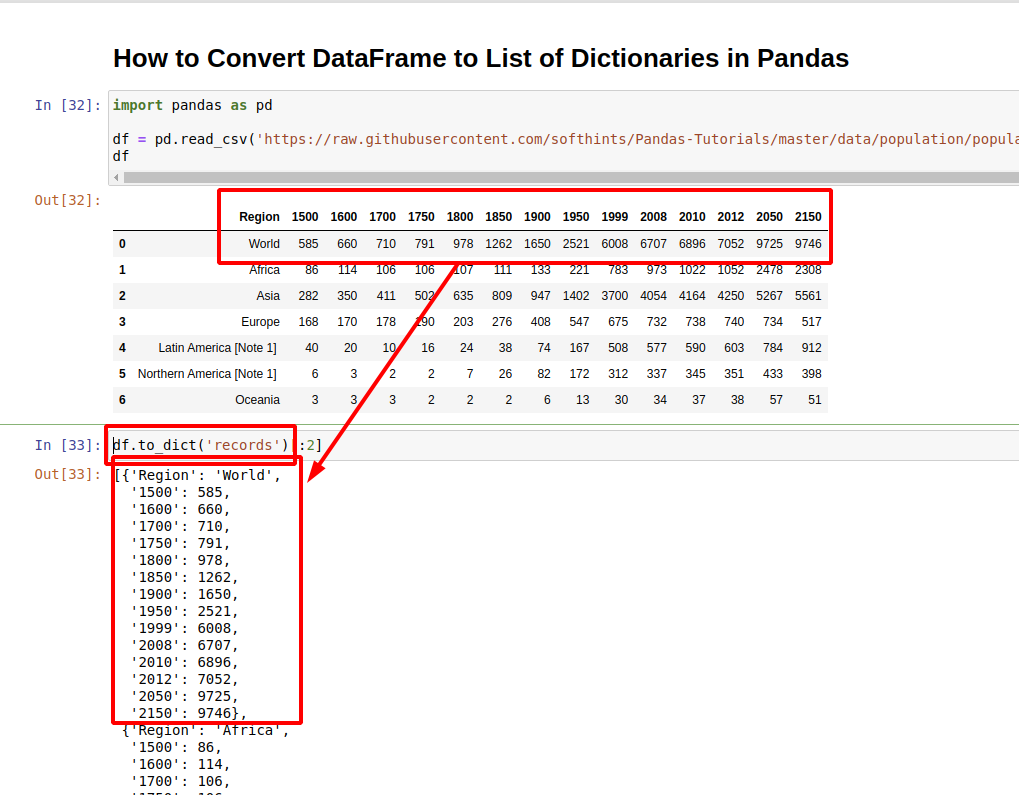Click the Region column header
Image resolution: width=1019 pixels, height=795 pixels.
(x=259, y=217)
